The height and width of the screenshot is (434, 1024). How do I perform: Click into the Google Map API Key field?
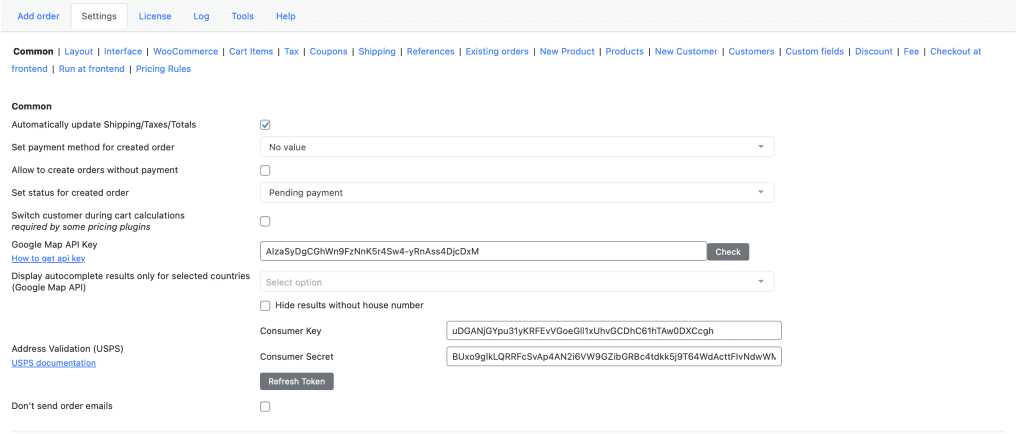pyautogui.click(x=482, y=251)
